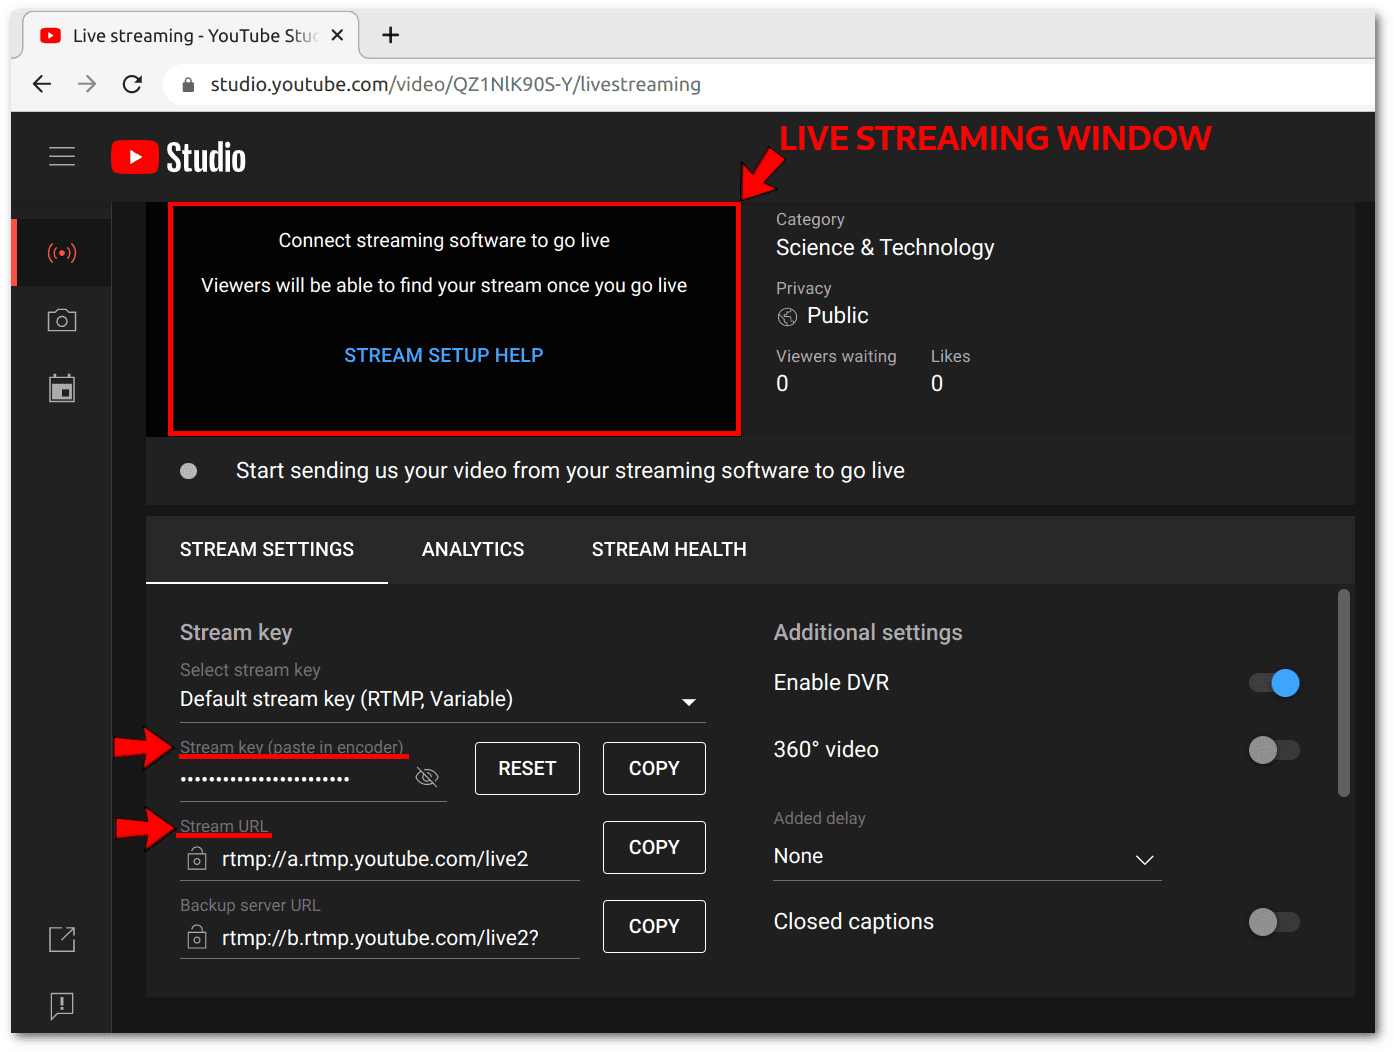Open a new browser tab with plus icon
This screenshot has height=1052, width=1394.
pyautogui.click(x=391, y=35)
